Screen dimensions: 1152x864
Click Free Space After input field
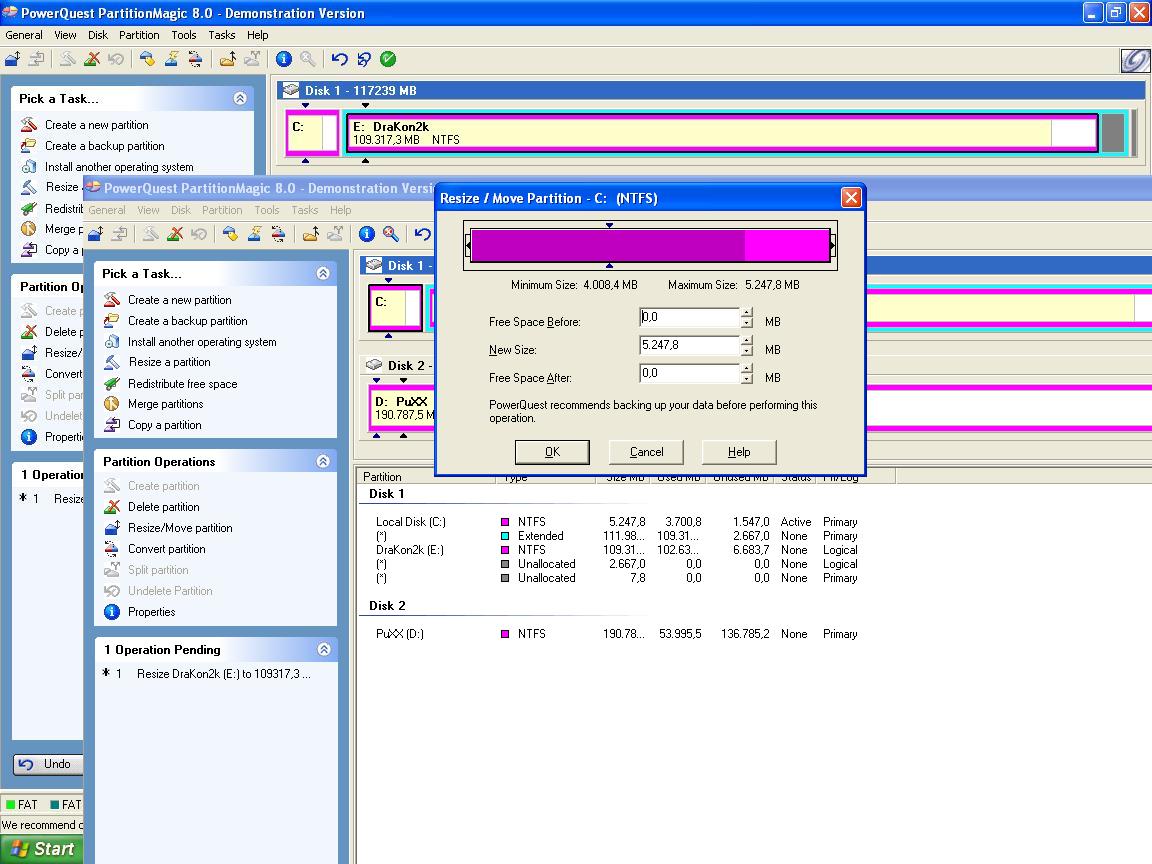[x=689, y=373]
